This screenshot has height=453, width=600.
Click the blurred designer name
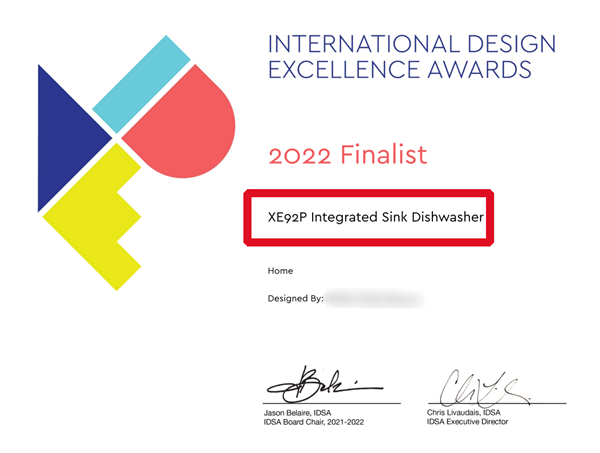pyautogui.click(x=374, y=299)
